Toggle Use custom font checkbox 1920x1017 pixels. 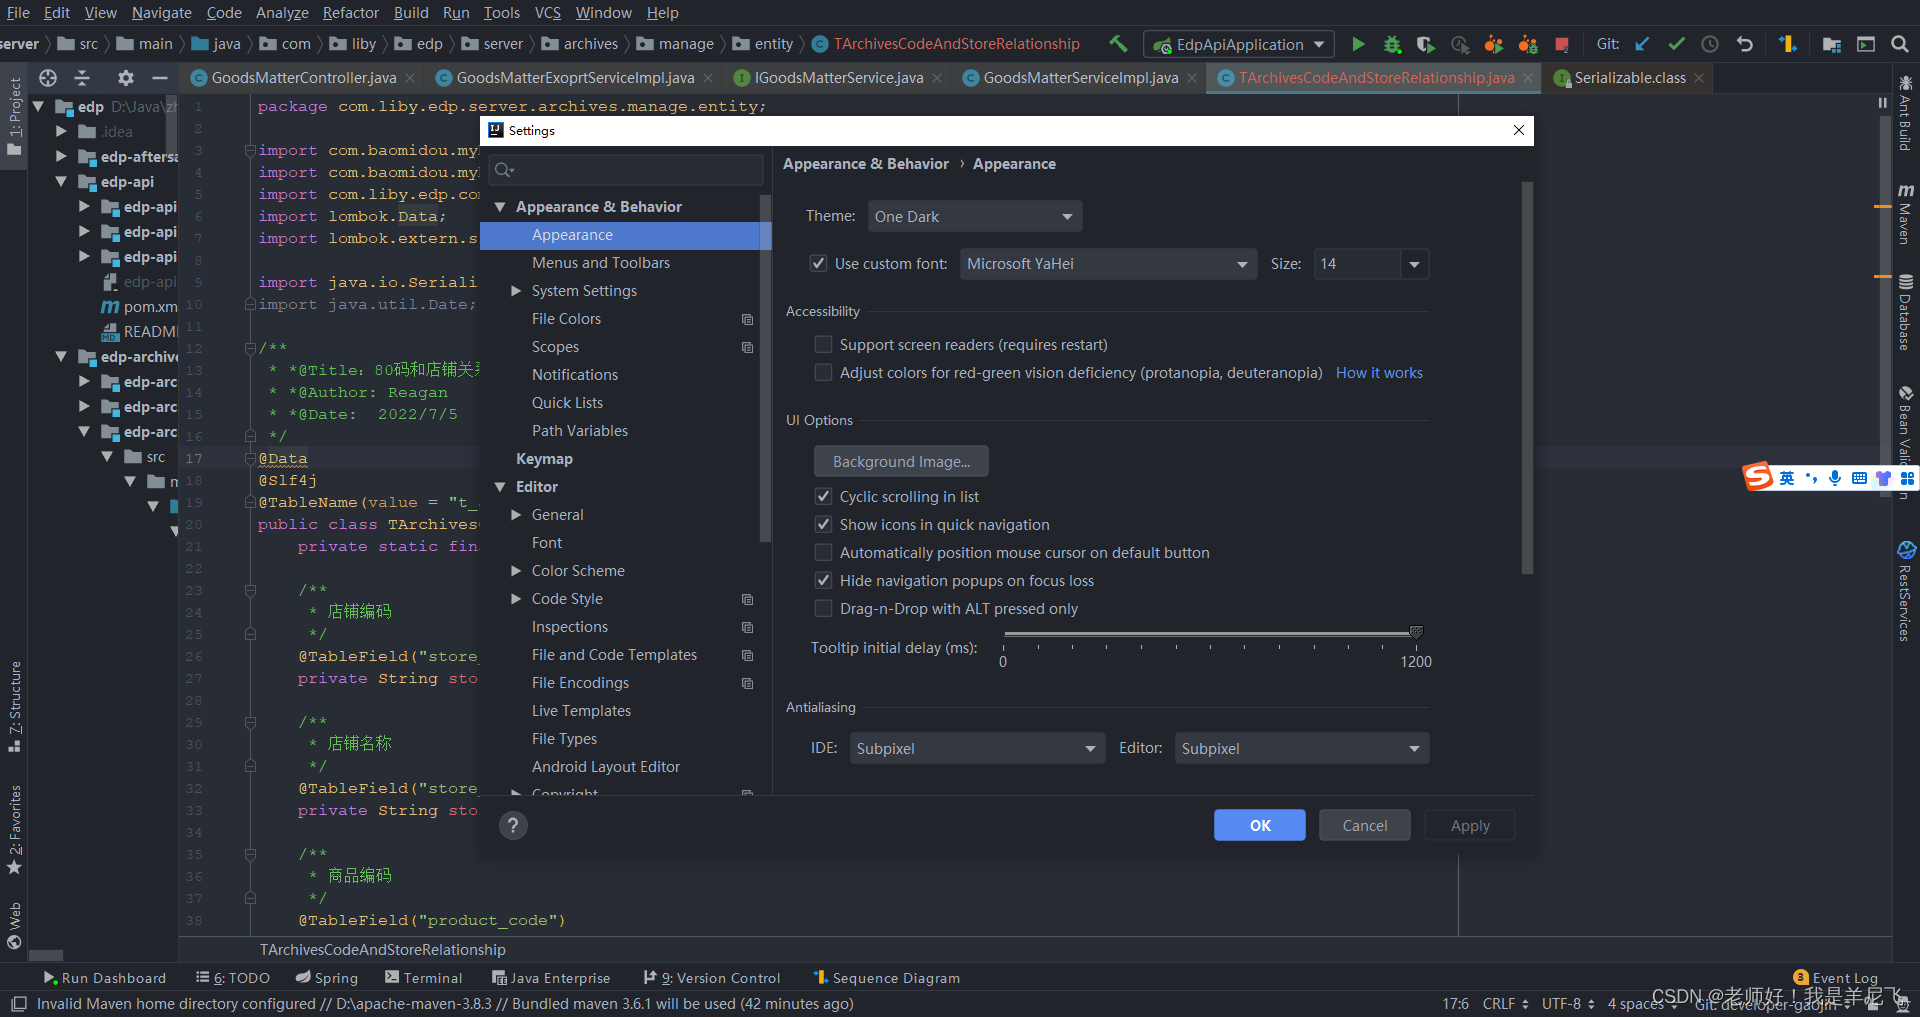(x=818, y=263)
